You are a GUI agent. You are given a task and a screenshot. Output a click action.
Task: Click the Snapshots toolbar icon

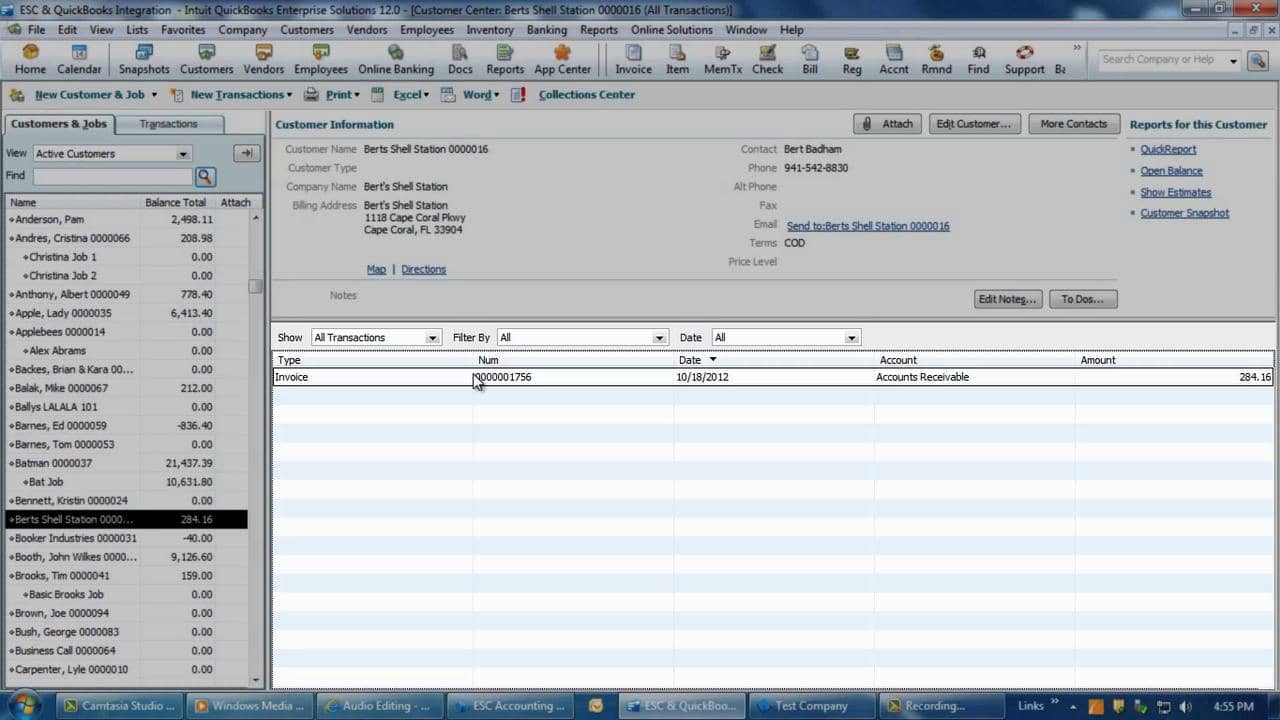[x=144, y=59]
